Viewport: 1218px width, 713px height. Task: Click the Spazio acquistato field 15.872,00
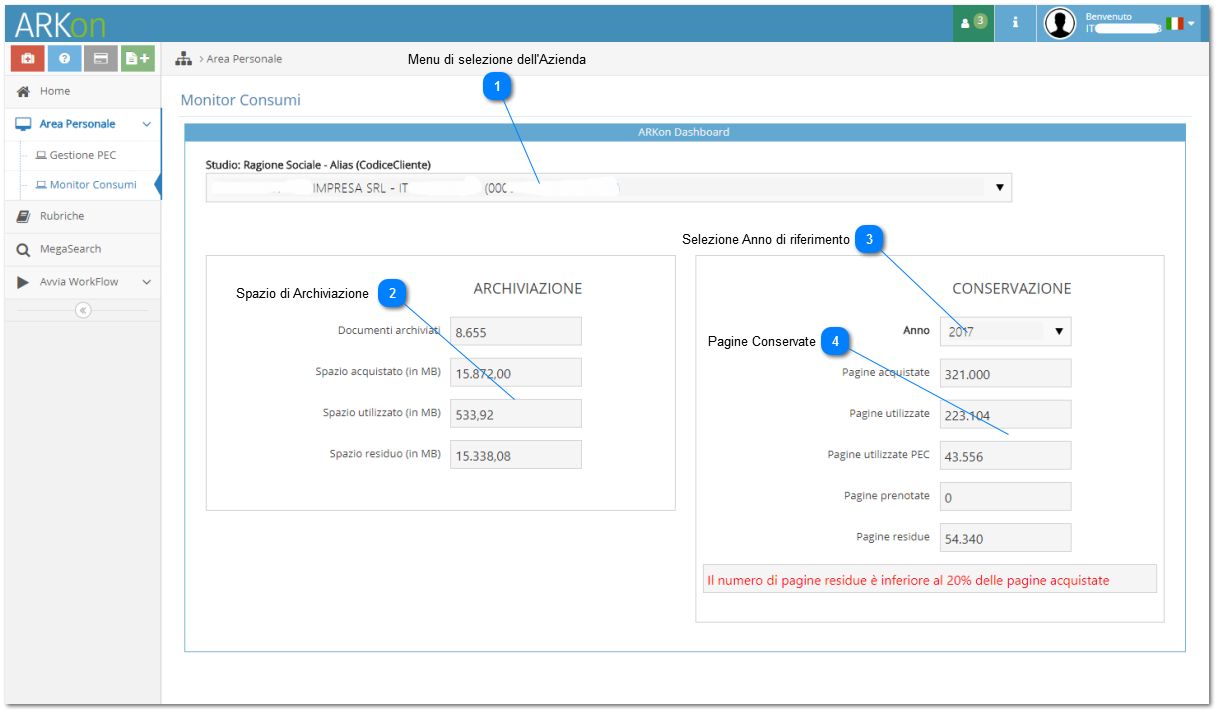point(515,373)
